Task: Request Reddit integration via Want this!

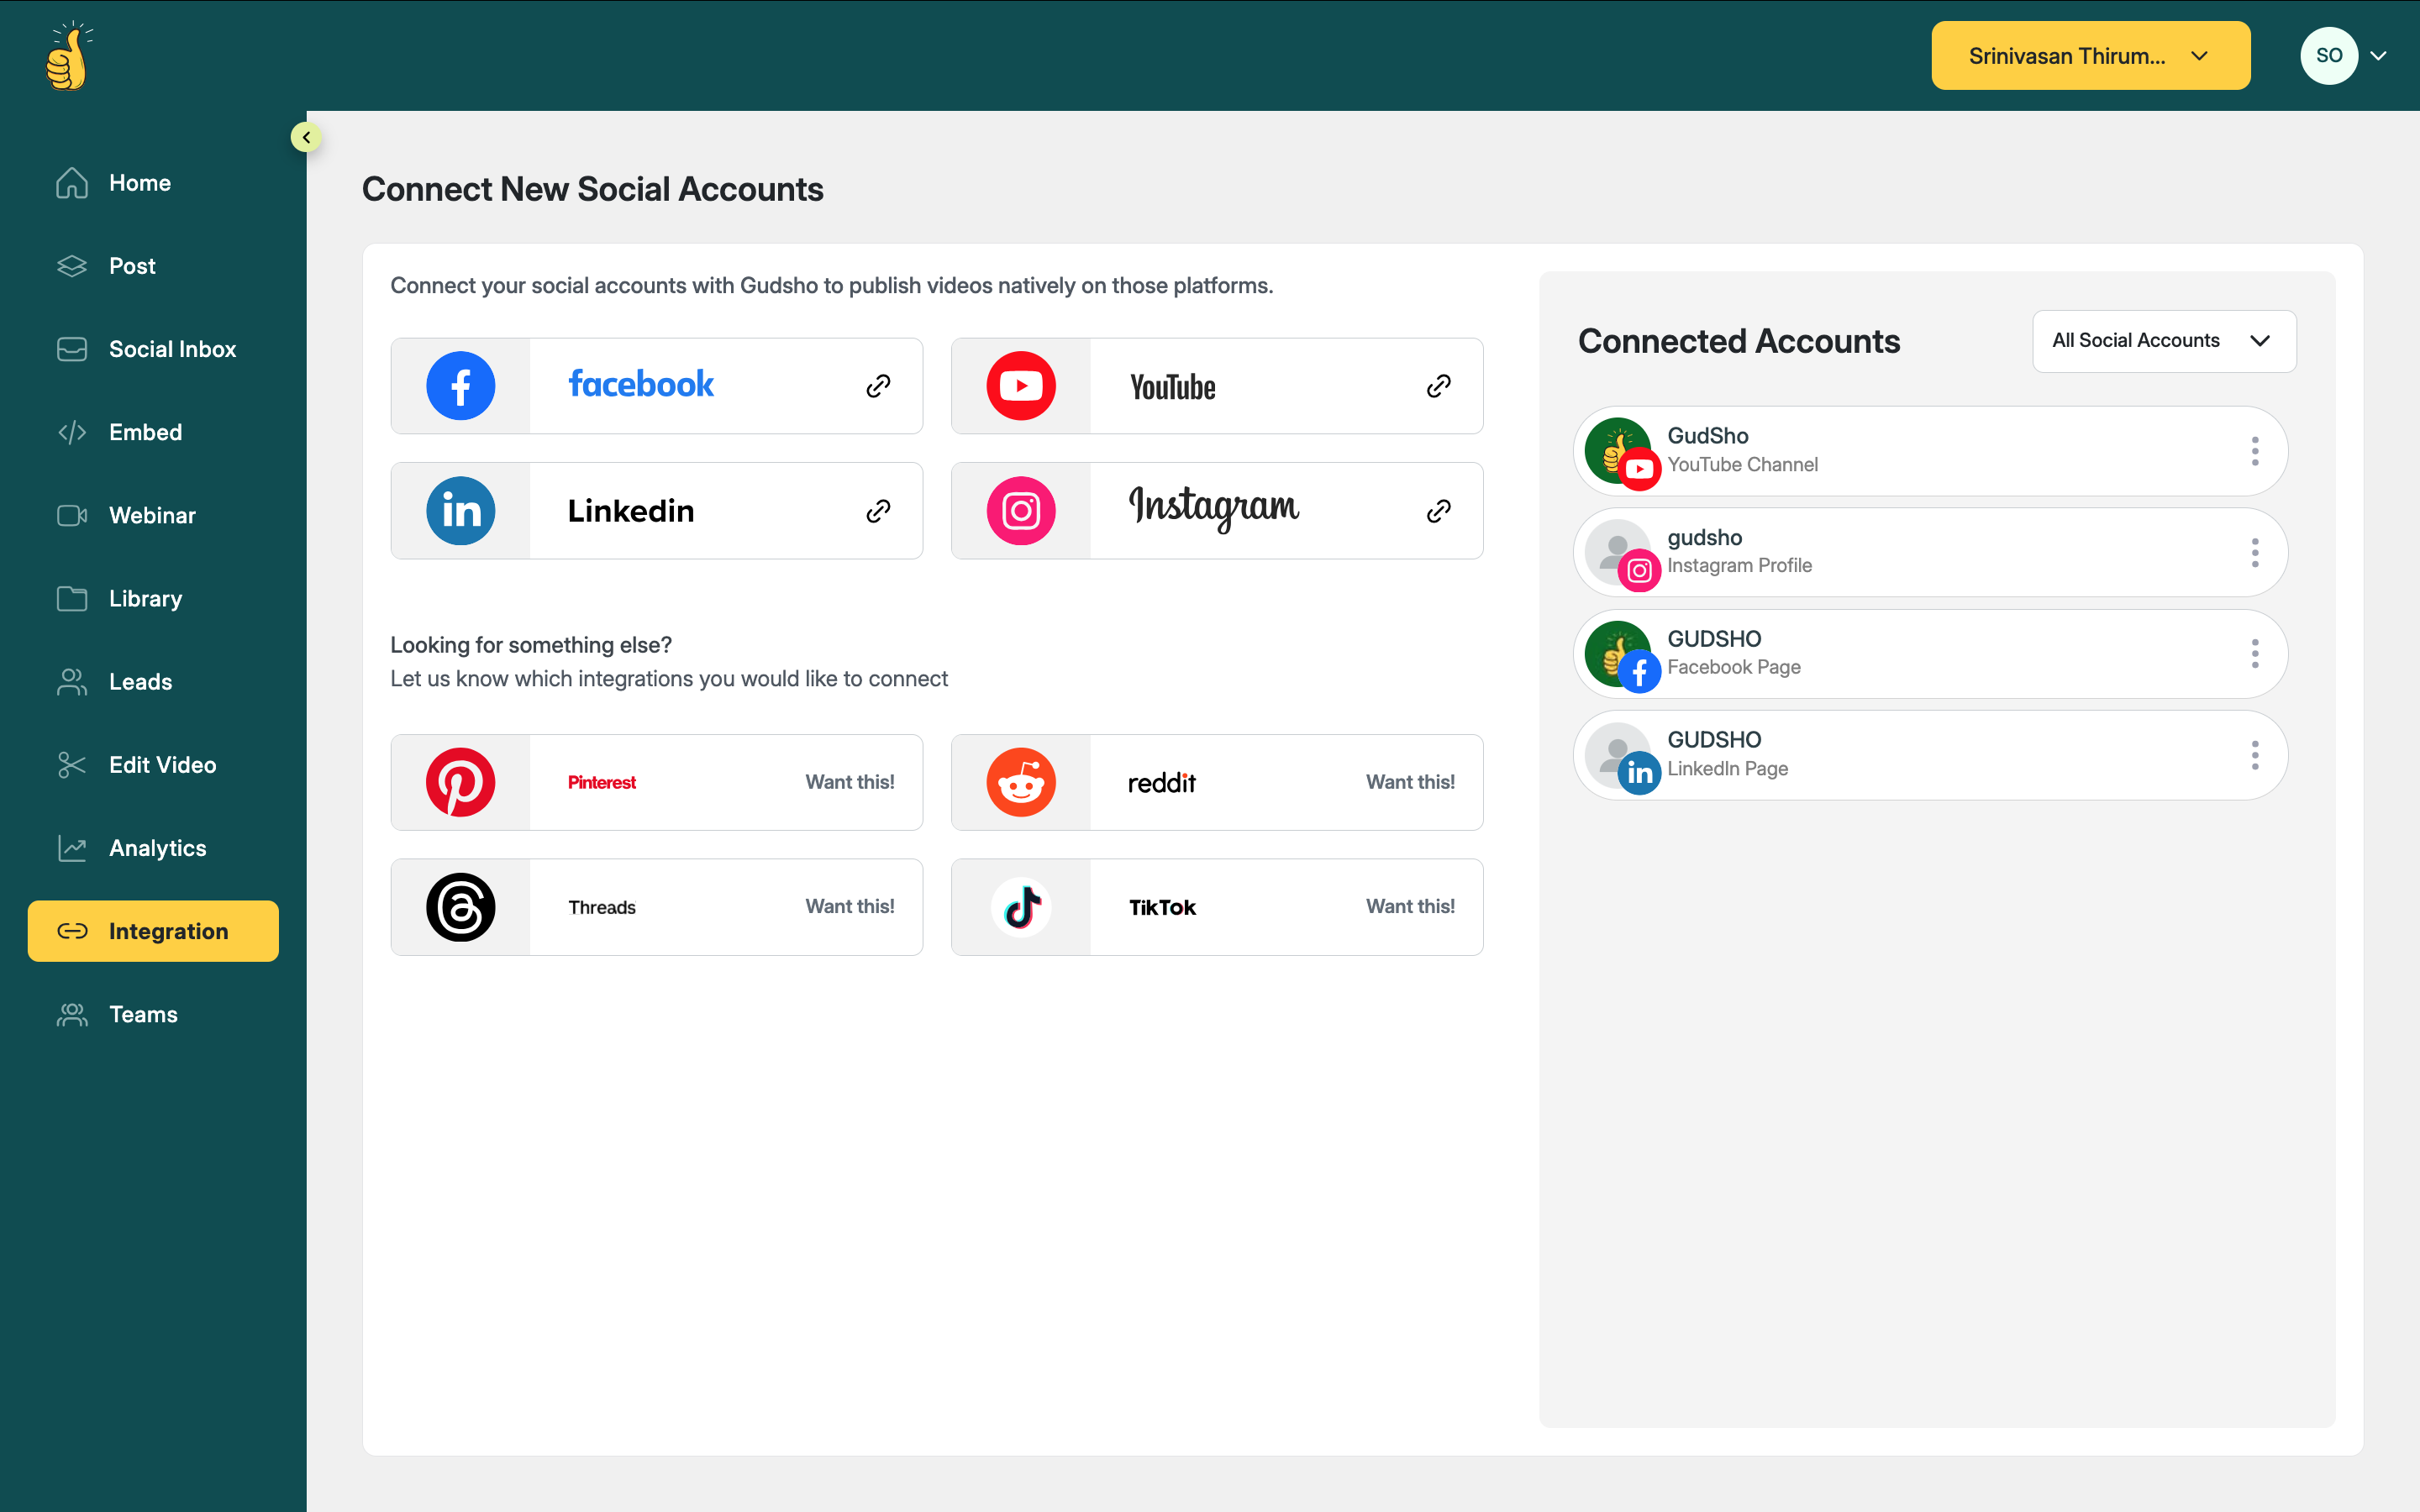Action: (1409, 782)
